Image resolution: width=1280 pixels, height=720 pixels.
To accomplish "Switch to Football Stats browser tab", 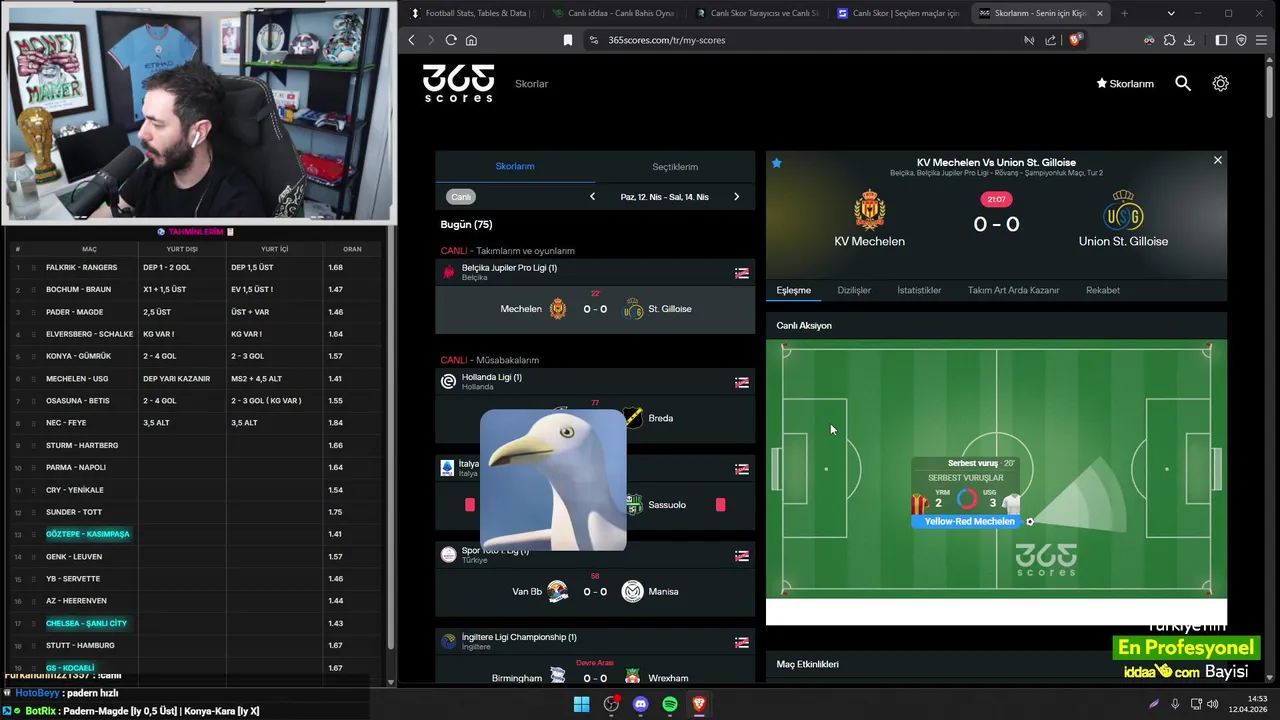I will [x=471, y=13].
